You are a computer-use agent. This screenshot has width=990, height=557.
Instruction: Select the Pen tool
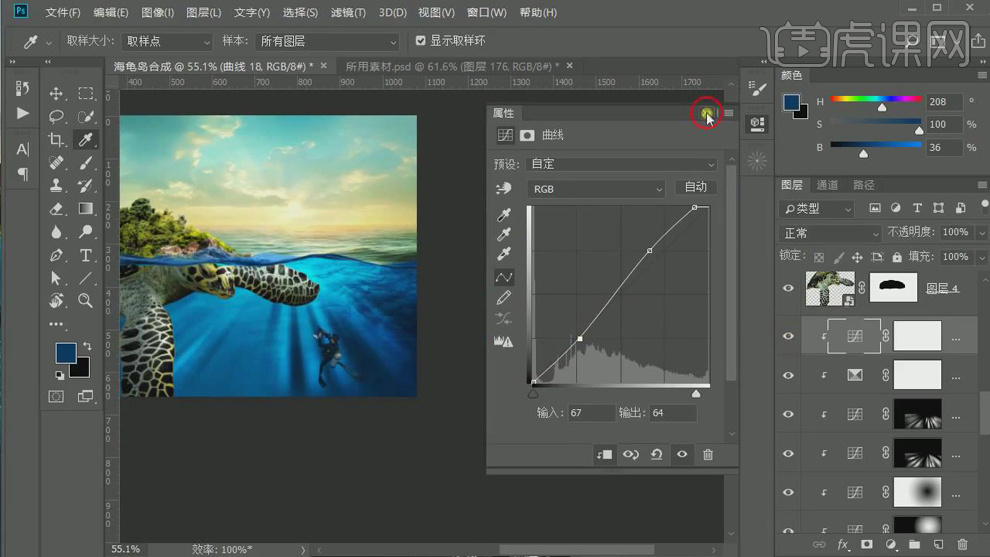point(56,255)
